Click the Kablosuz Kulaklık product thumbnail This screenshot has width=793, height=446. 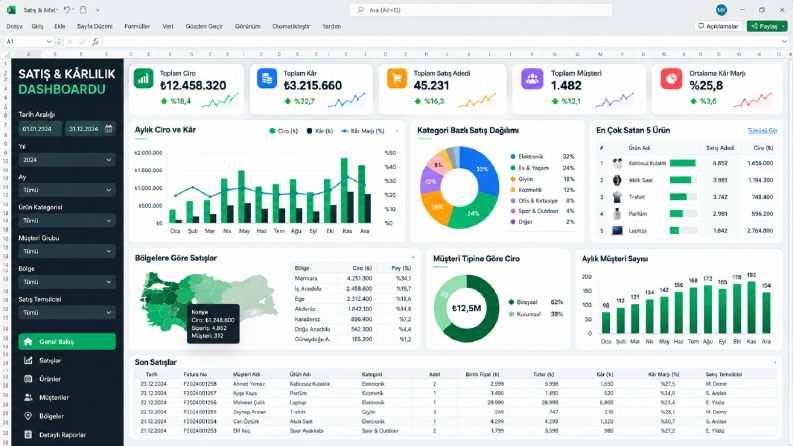click(617, 163)
